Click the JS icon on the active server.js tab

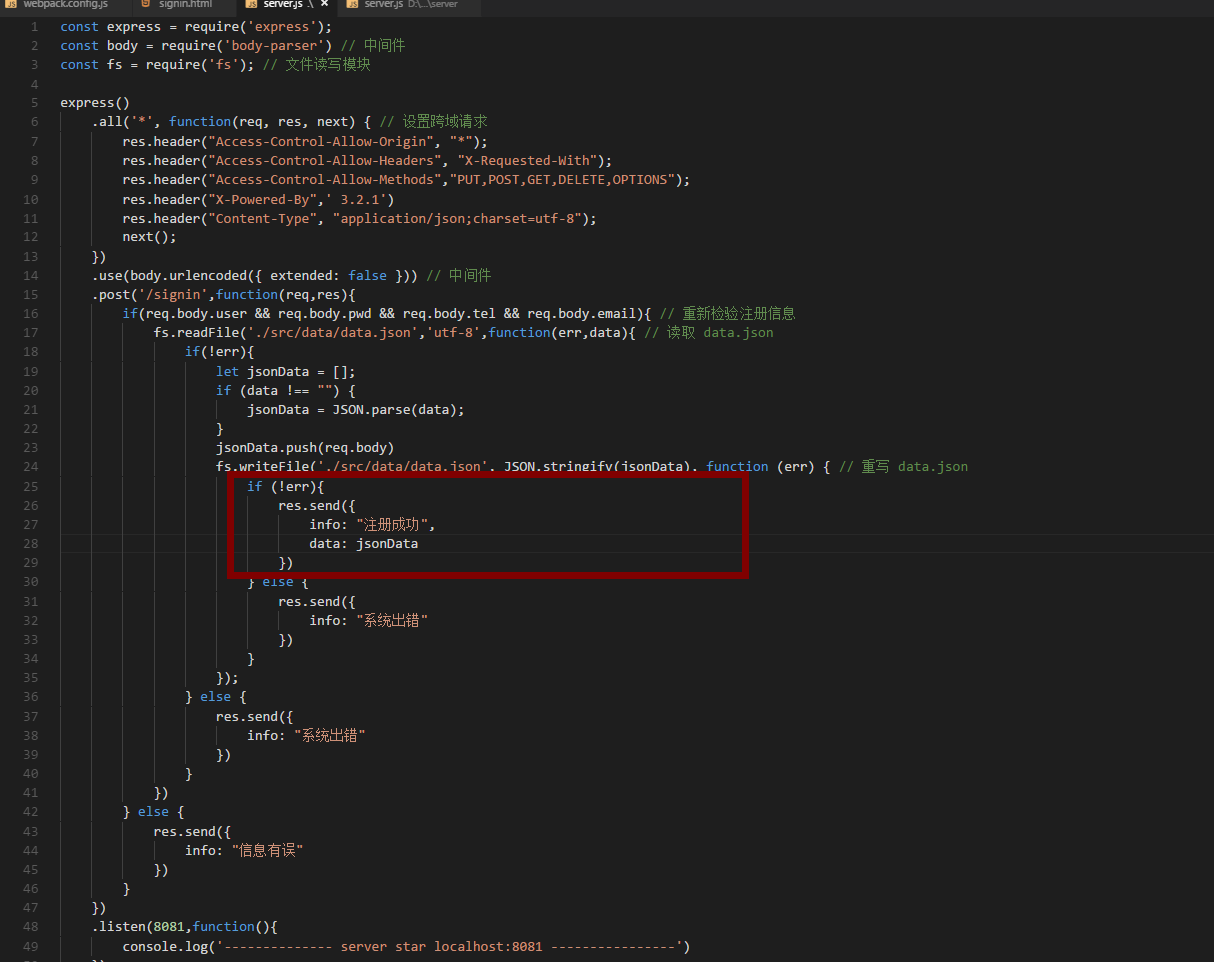251,5
